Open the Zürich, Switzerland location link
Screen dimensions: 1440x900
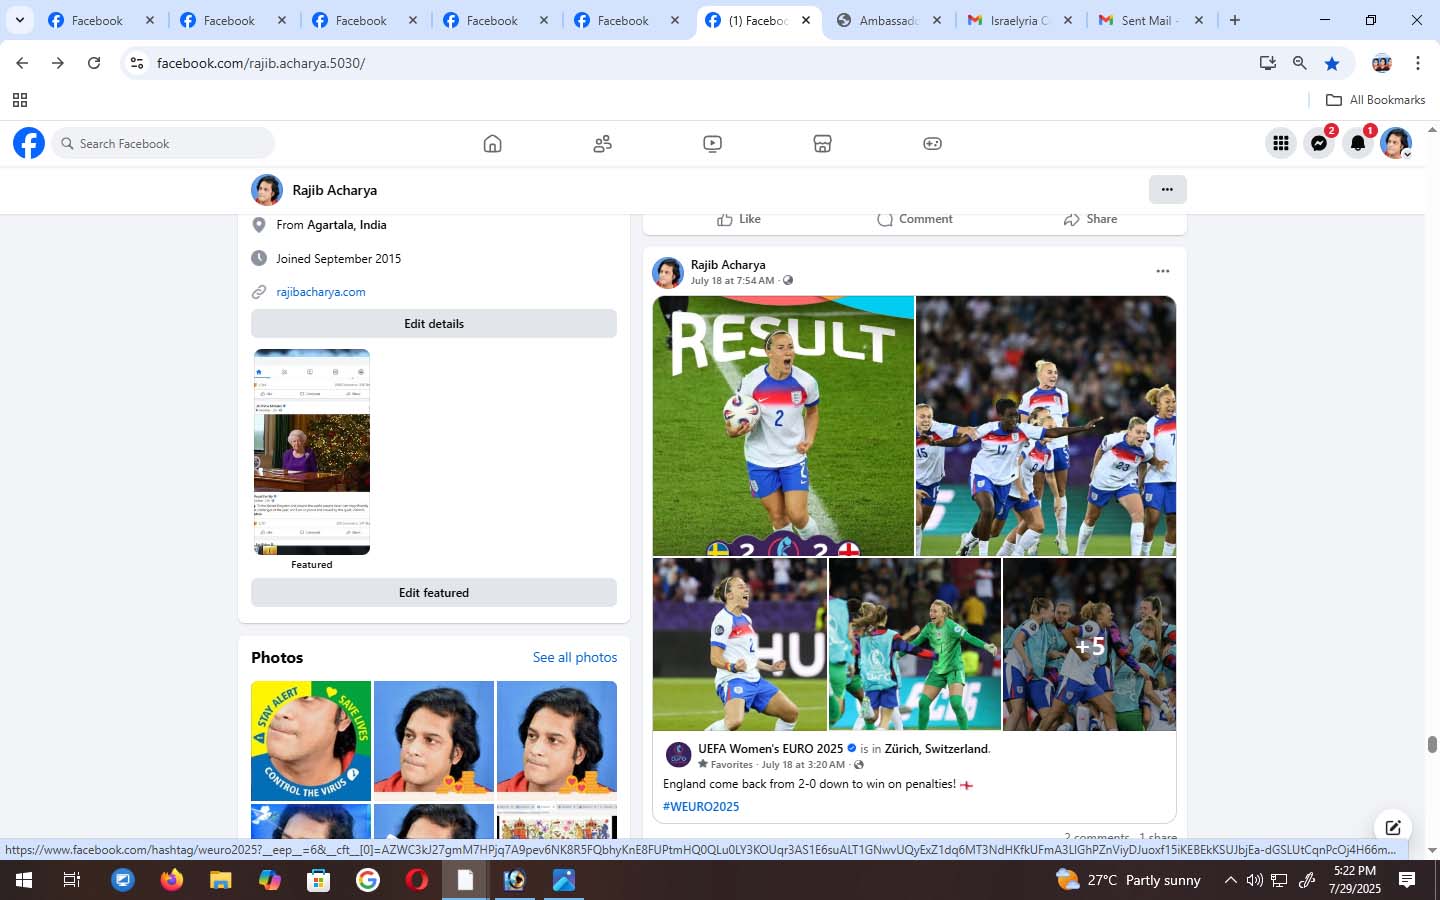point(936,748)
